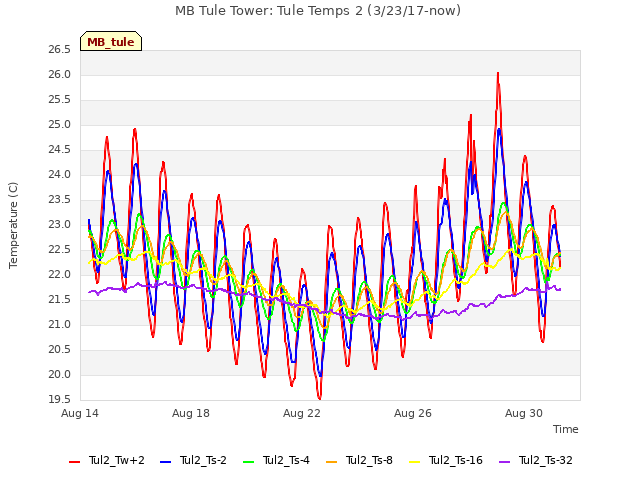Select Tul2_Ts-16 legend label
The width and height of the screenshot is (640, 480).
coord(456,460)
